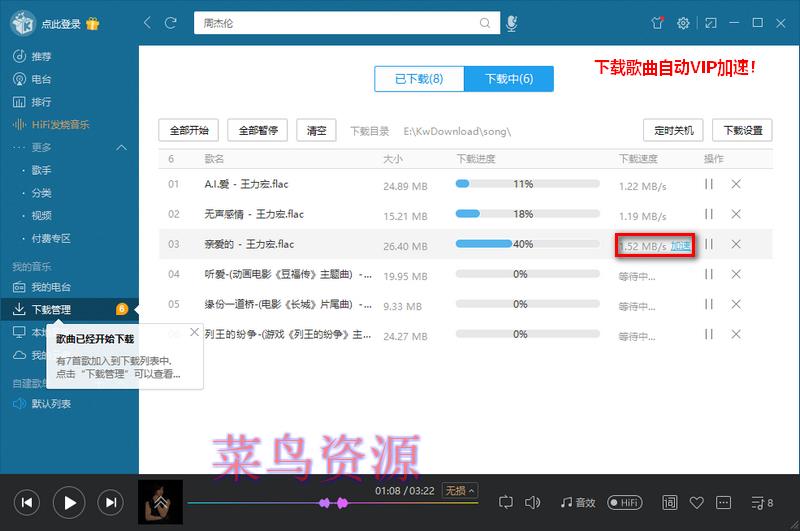The image size is (800, 531).
Task: Click the 加速 link on 亲爱的 row
Action: pyautogui.click(x=680, y=246)
